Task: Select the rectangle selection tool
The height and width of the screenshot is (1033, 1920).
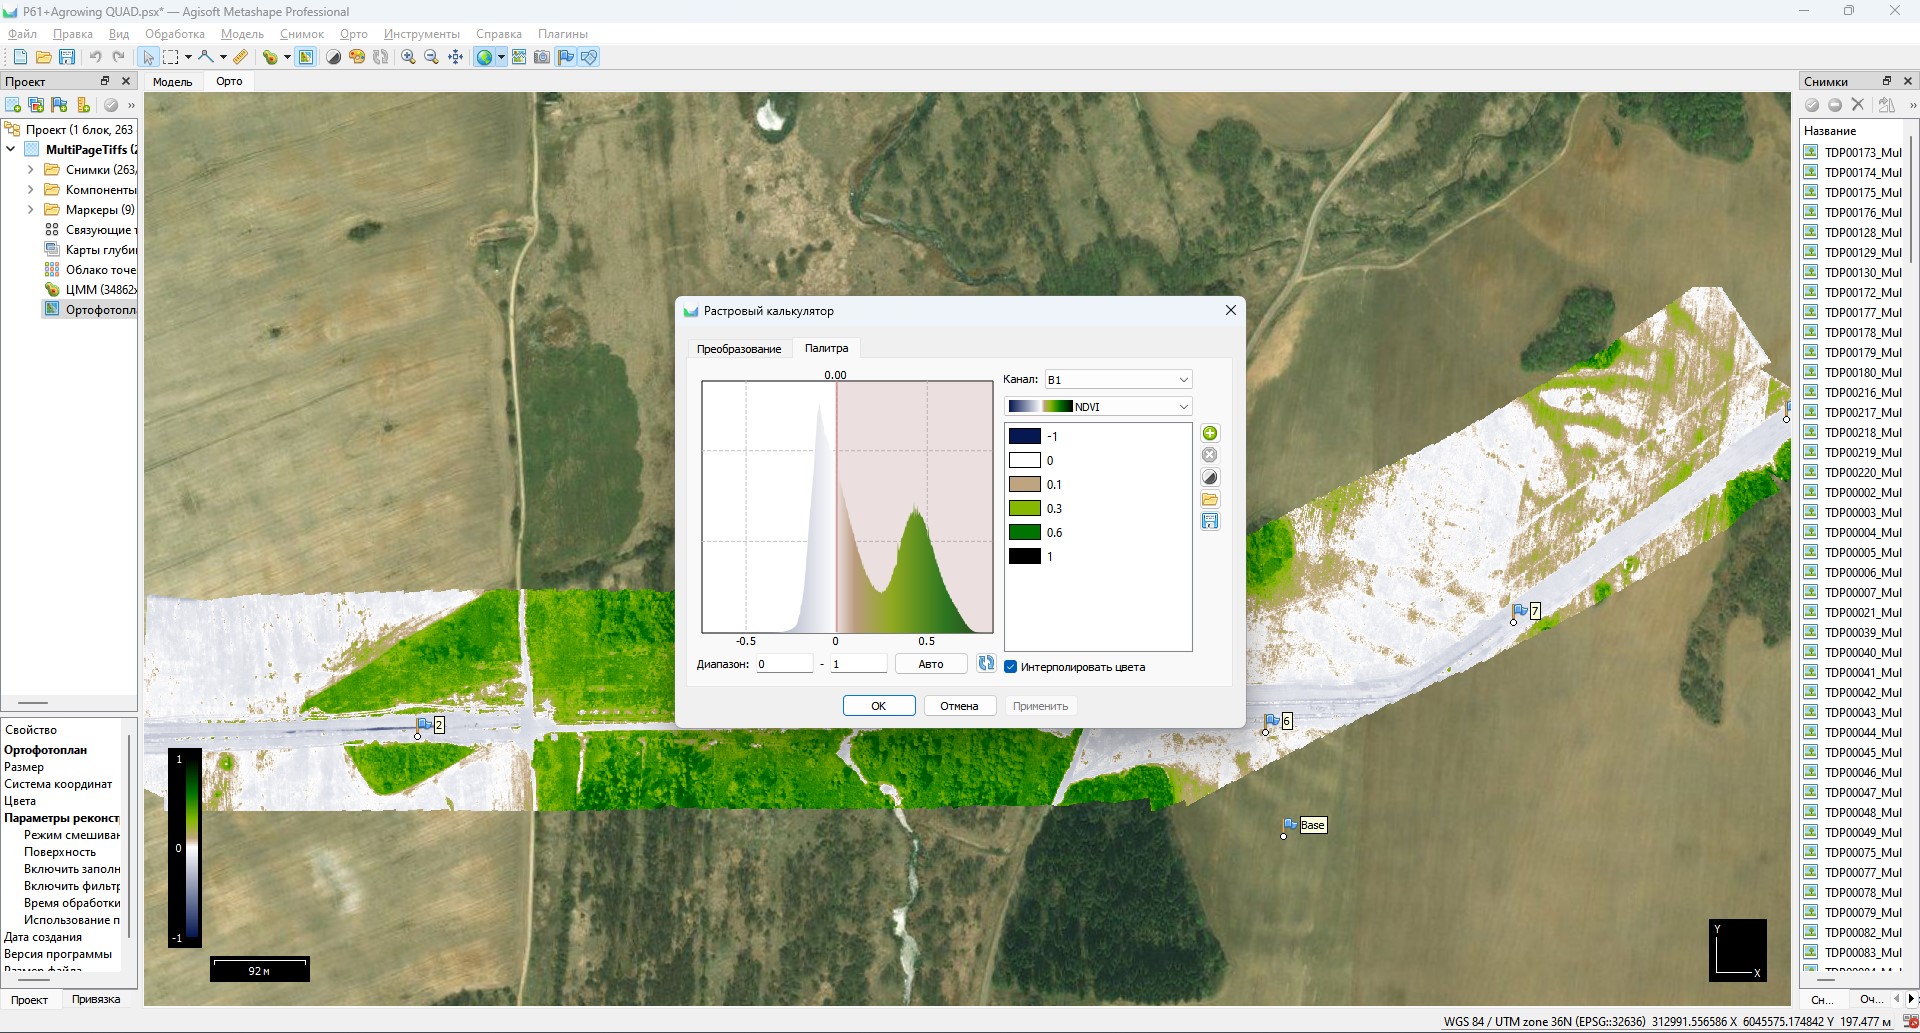Action: click(171, 57)
